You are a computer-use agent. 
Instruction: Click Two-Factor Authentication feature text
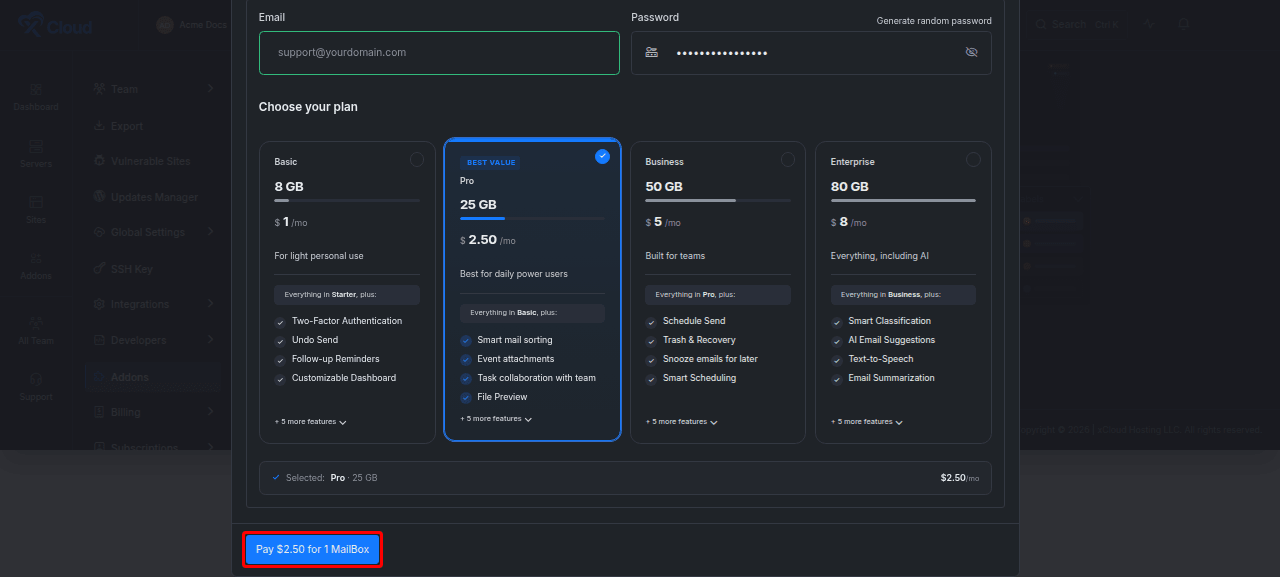(347, 321)
